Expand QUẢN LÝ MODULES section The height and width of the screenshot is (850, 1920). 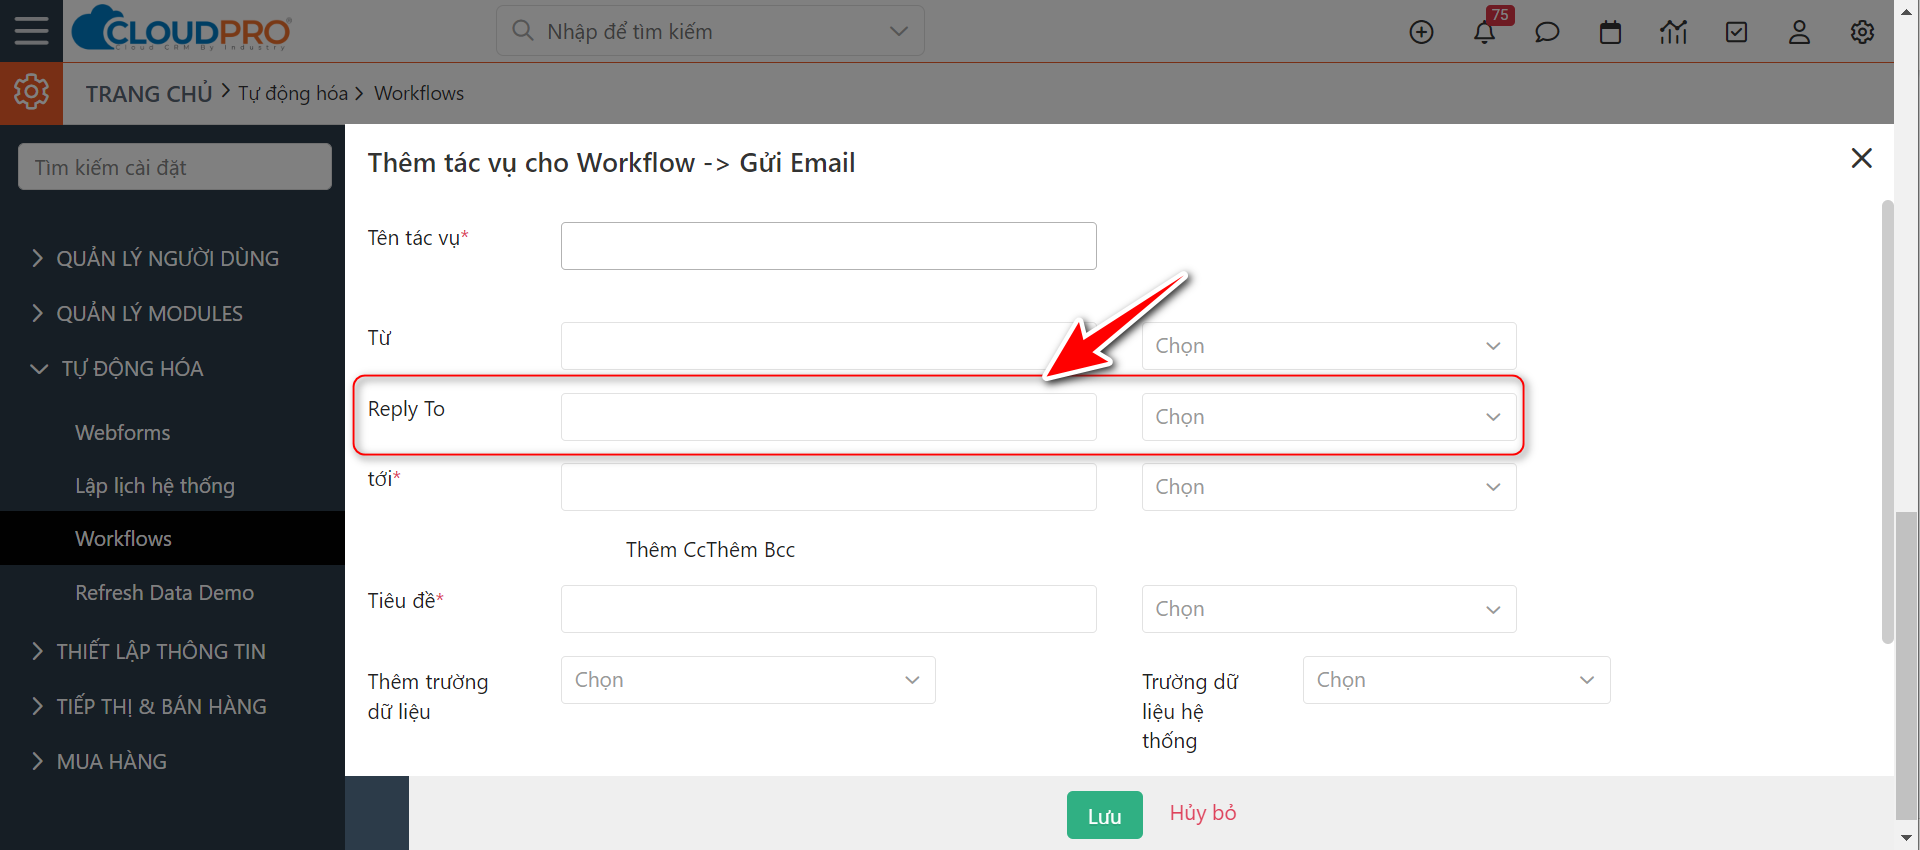138,313
